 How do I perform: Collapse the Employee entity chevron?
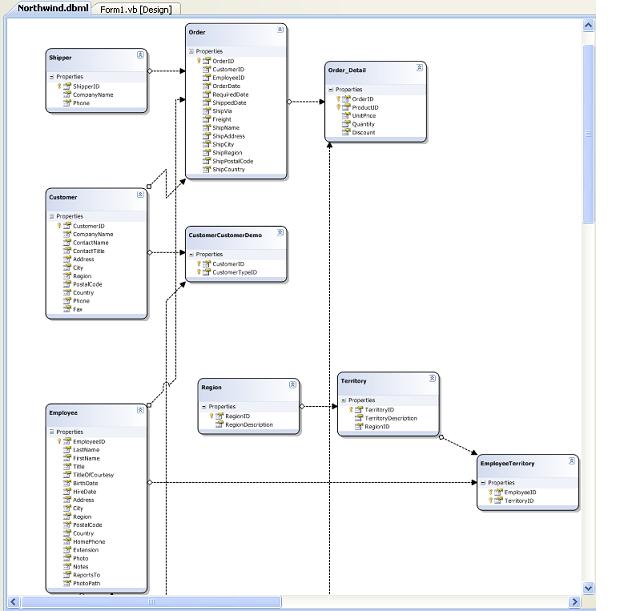pyautogui.click(x=140, y=410)
